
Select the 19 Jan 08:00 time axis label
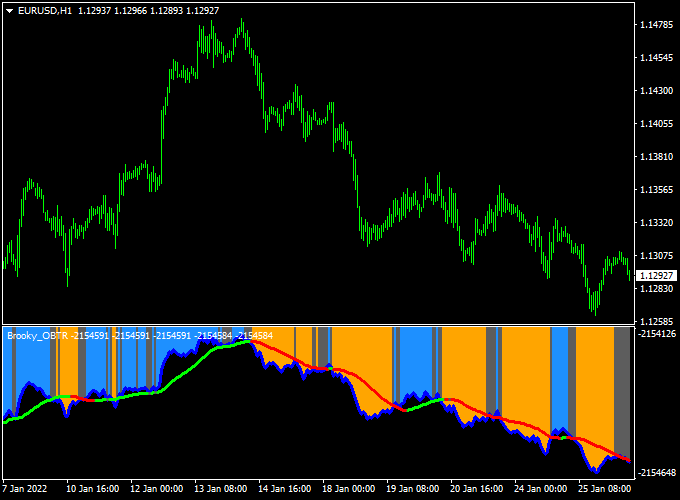412,489
